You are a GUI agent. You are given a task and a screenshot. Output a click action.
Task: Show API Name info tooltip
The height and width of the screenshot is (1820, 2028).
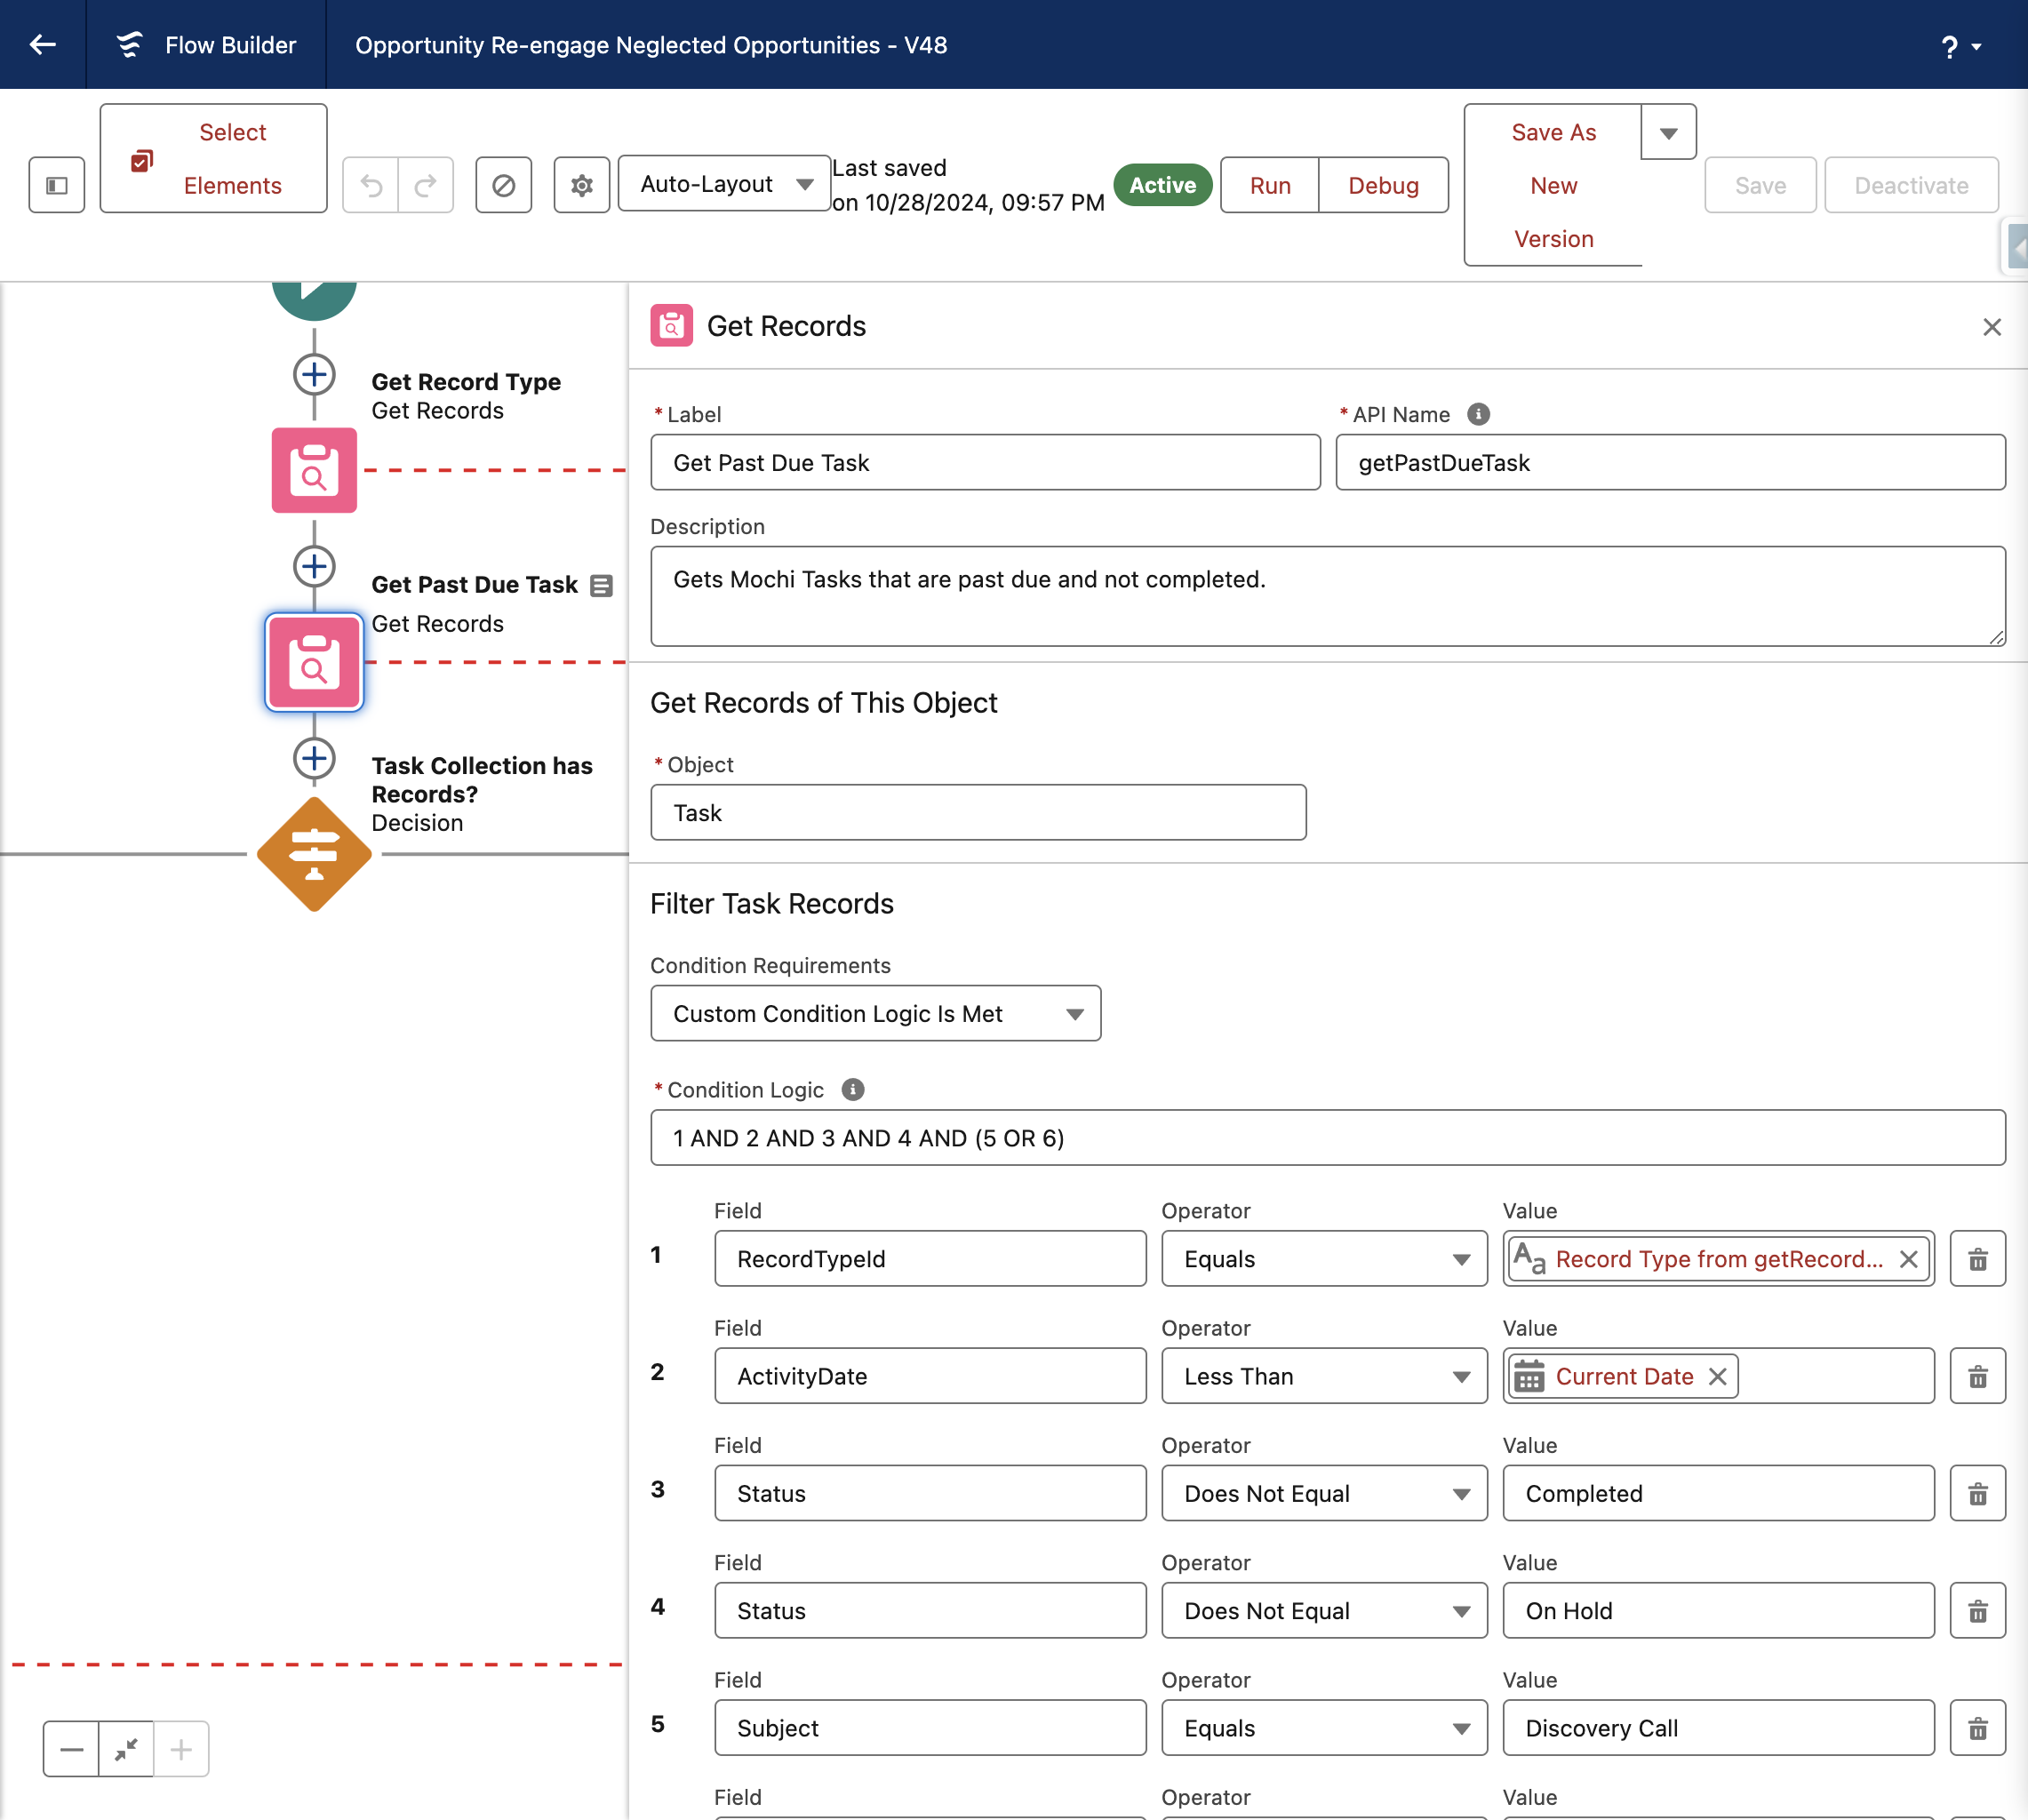[1478, 414]
